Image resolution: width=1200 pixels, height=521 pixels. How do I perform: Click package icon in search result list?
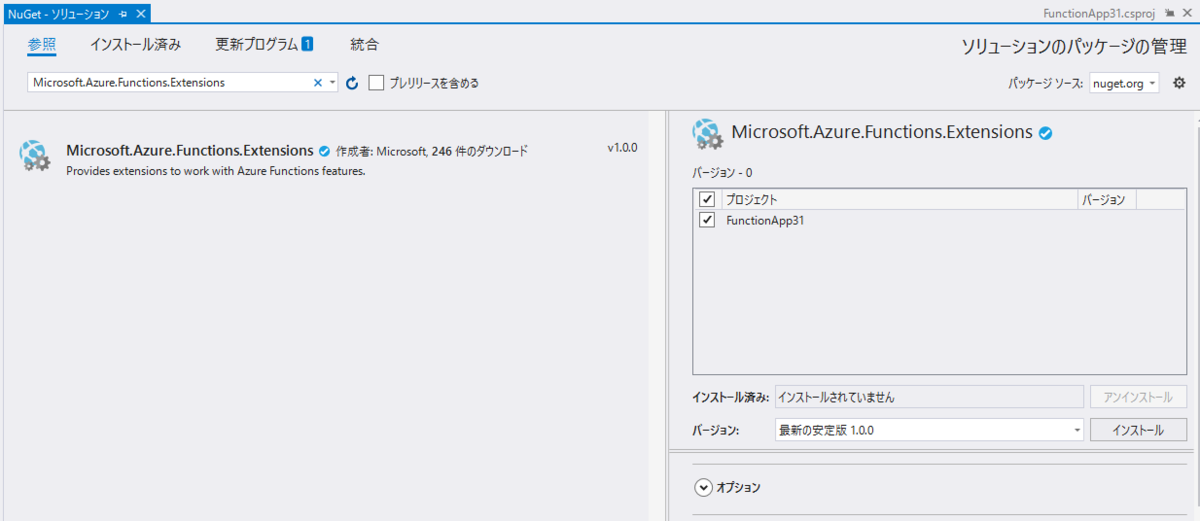(x=35, y=155)
